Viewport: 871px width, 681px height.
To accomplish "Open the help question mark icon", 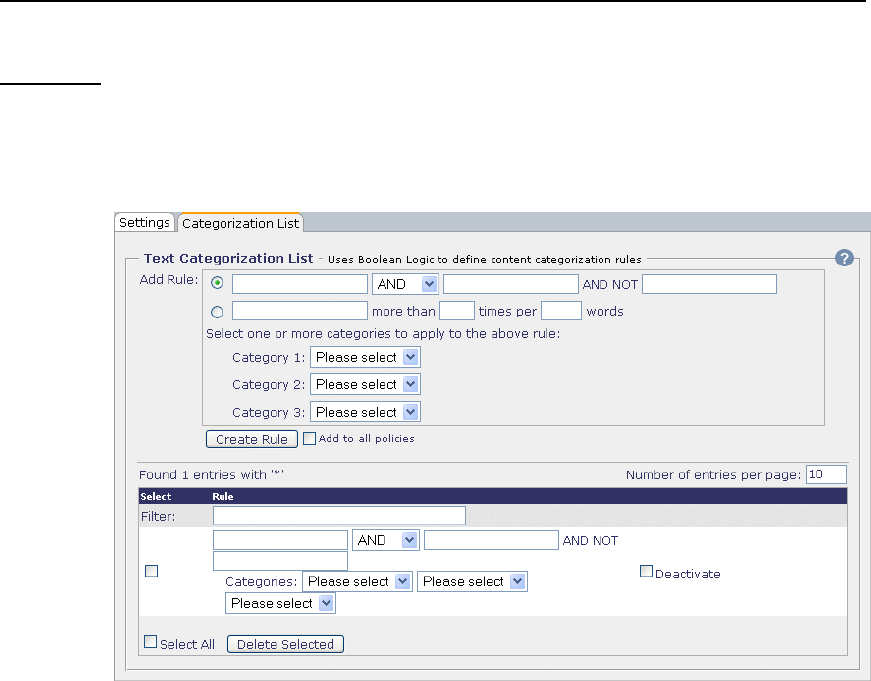I will click(844, 258).
